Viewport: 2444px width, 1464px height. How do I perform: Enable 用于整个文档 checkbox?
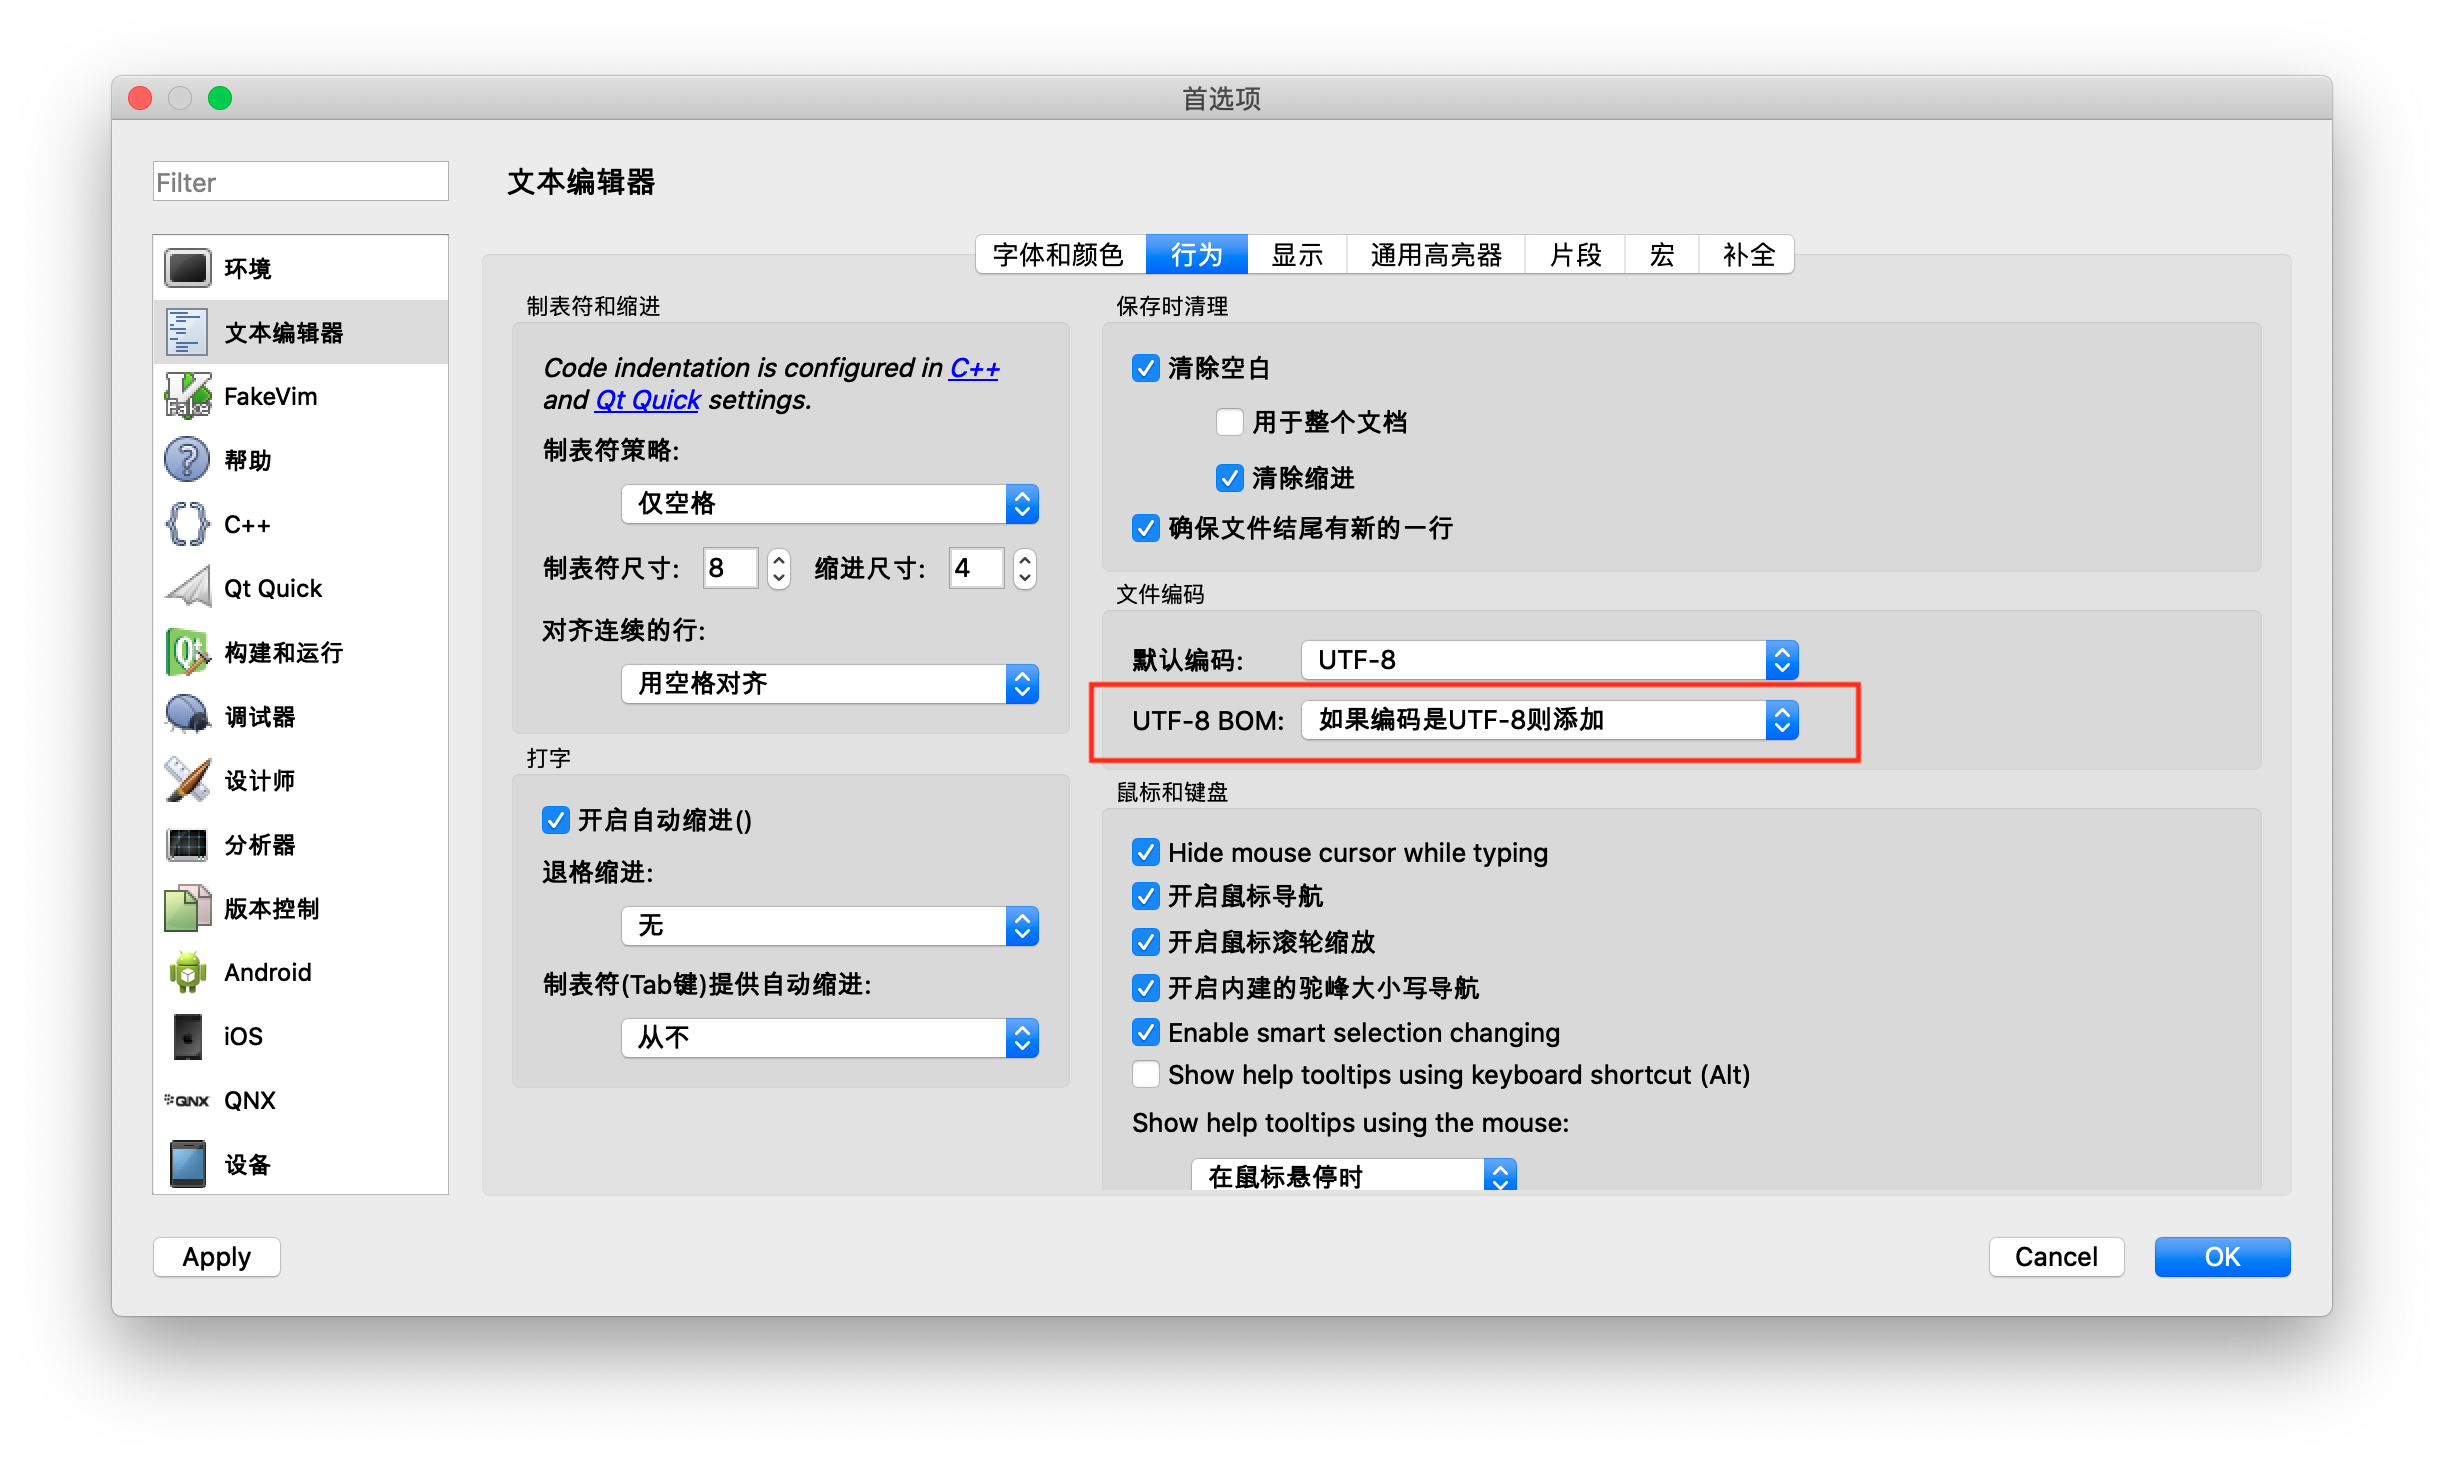[1229, 422]
